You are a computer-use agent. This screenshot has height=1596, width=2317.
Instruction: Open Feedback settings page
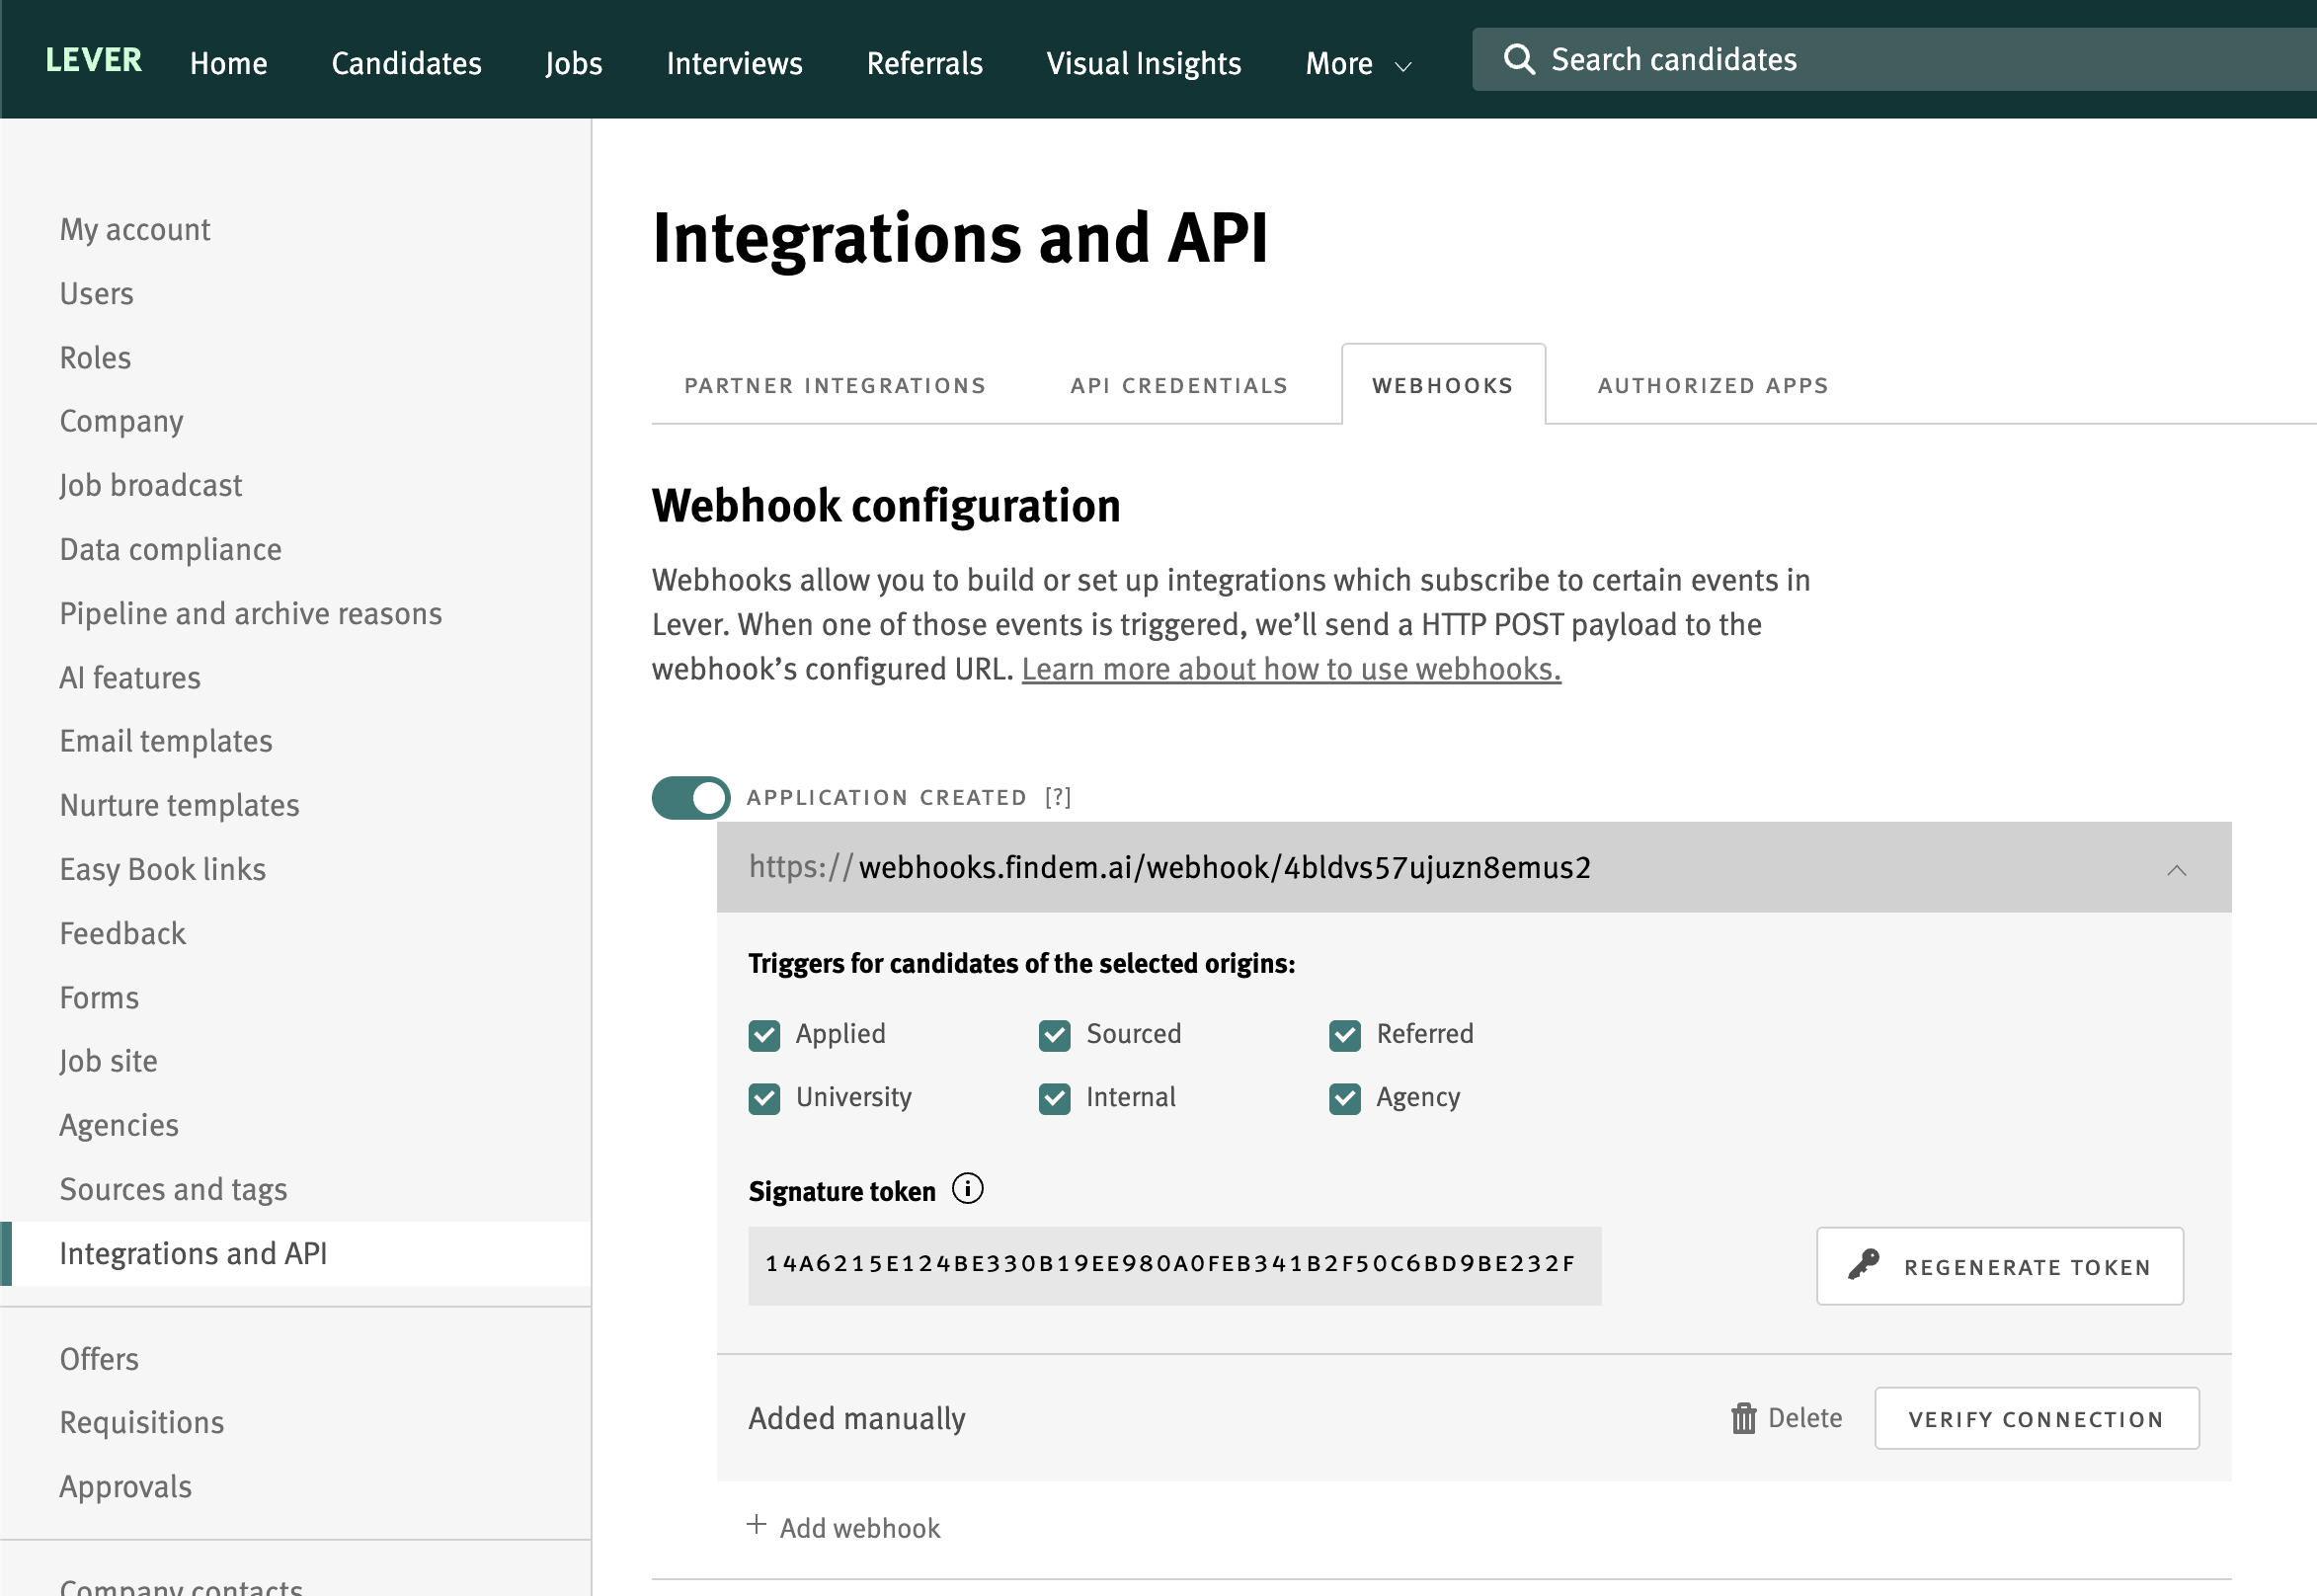(122, 934)
